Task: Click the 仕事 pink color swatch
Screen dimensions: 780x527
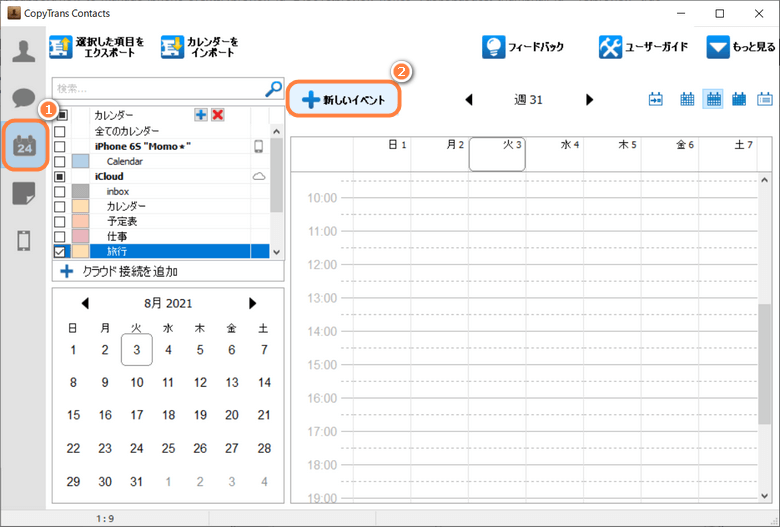Action: pyautogui.click(x=81, y=236)
